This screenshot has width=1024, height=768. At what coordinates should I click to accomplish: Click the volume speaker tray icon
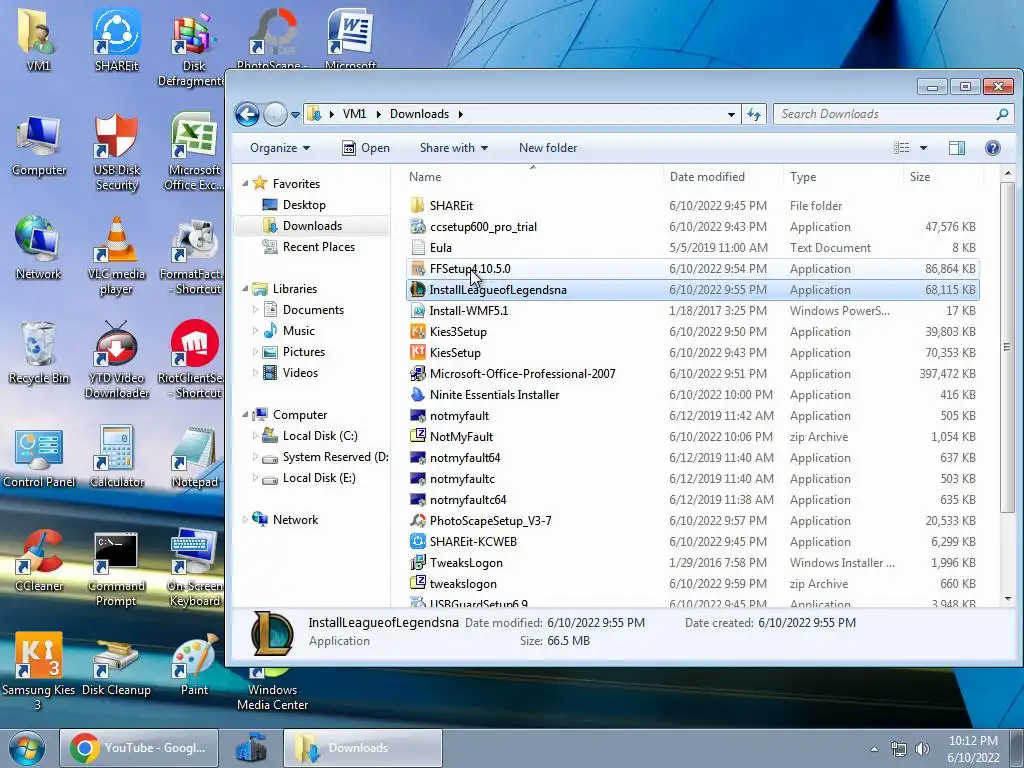[x=922, y=749]
